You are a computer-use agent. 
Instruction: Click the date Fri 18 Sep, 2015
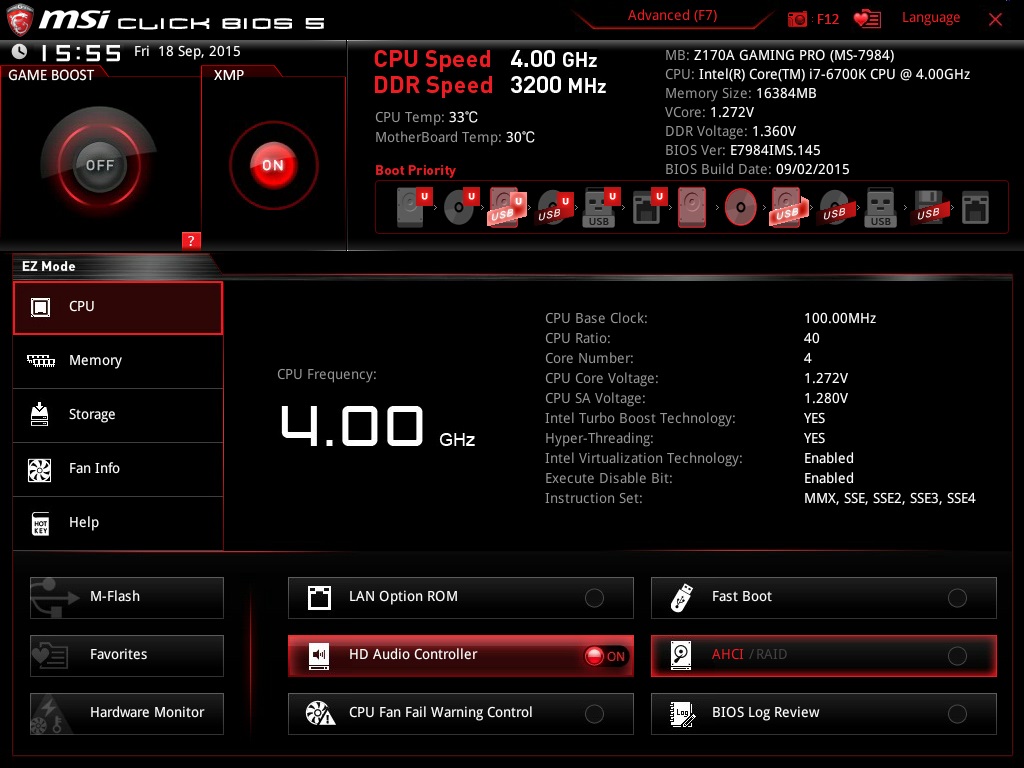point(187,52)
